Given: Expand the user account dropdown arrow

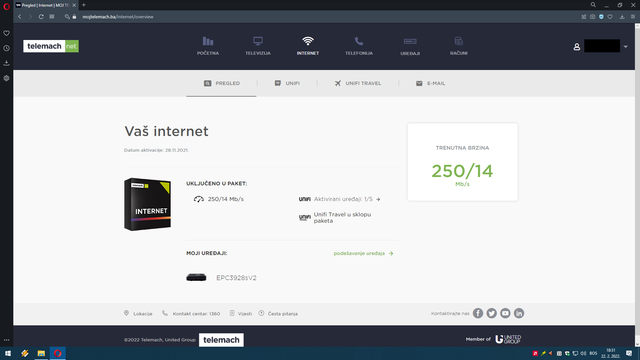Looking at the screenshot, I should pos(625,47).
